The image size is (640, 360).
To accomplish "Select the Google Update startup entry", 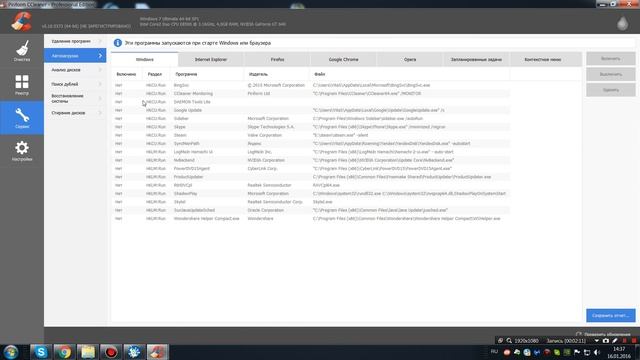I will pyautogui.click(x=311, y=110).
